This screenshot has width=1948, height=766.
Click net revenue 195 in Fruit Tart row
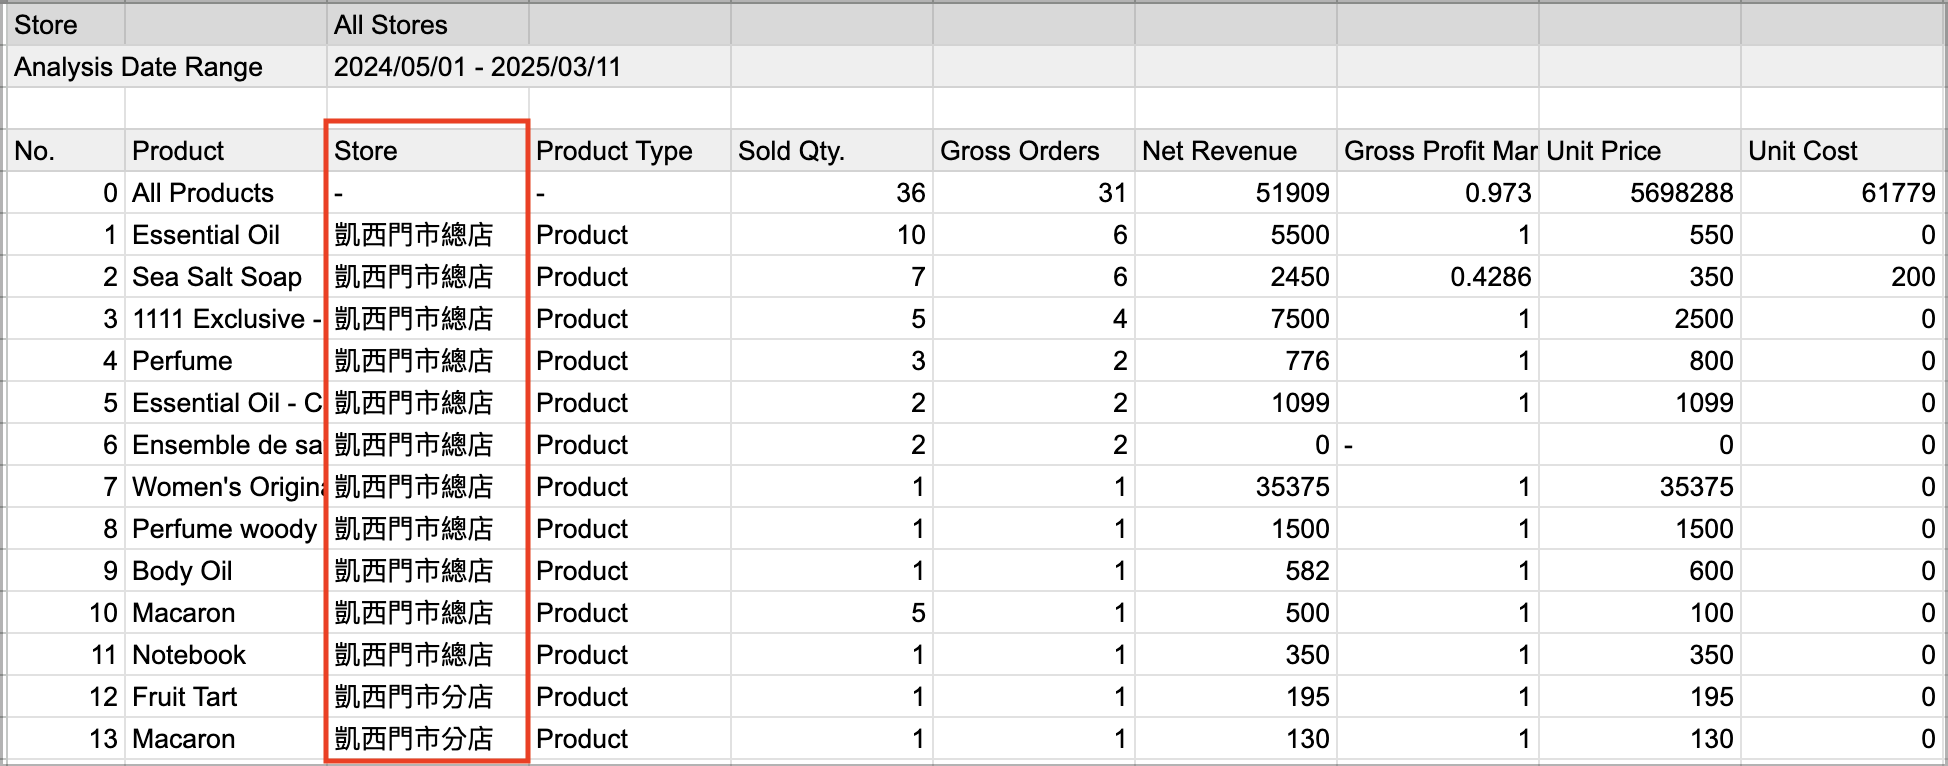[x=1236, y=697]
